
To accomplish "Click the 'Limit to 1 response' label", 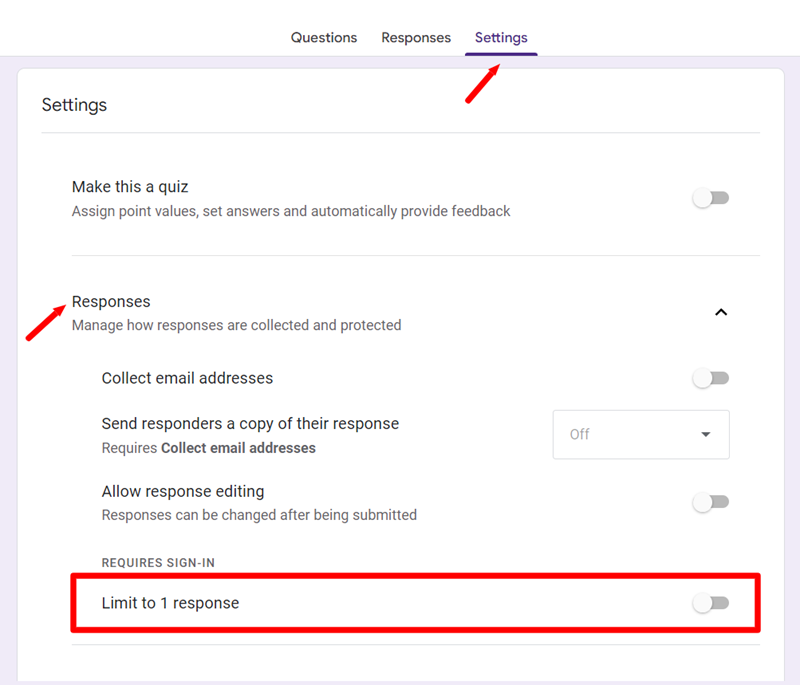I will pos(170,603).
